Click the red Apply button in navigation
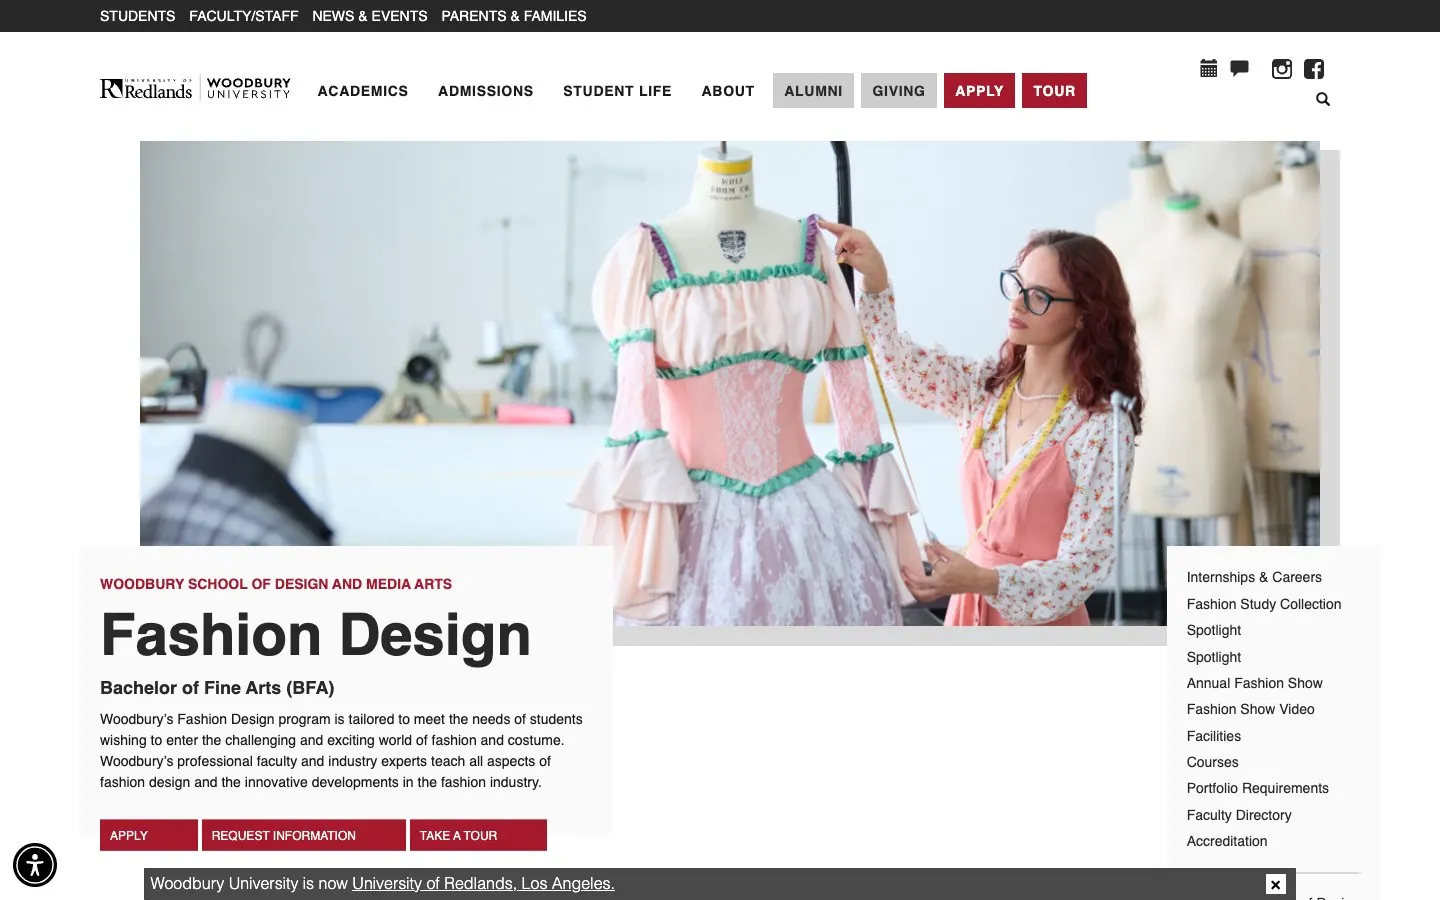This screenshot has height=900, width=1440. (979, 91)
